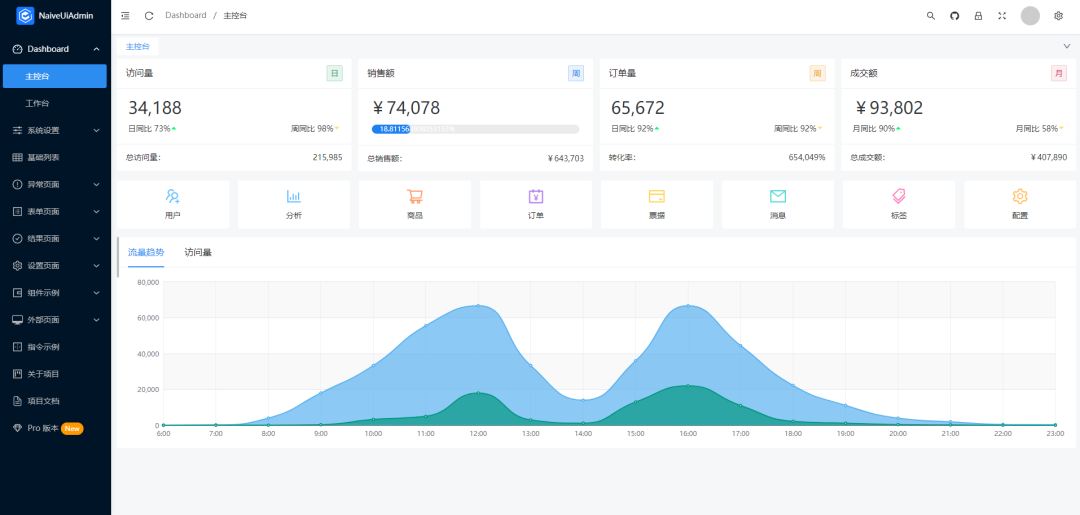
Task: Open user avatar menu
Action: [1030, 16]
